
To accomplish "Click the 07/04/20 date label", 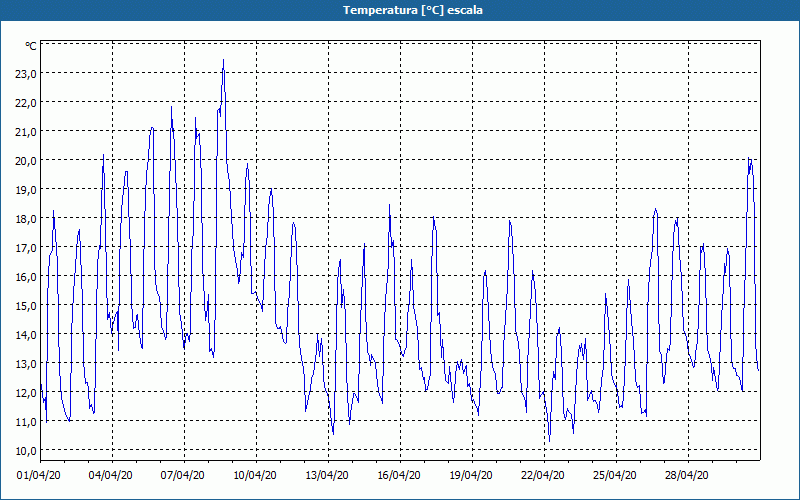I will click(x=183, y=475).
